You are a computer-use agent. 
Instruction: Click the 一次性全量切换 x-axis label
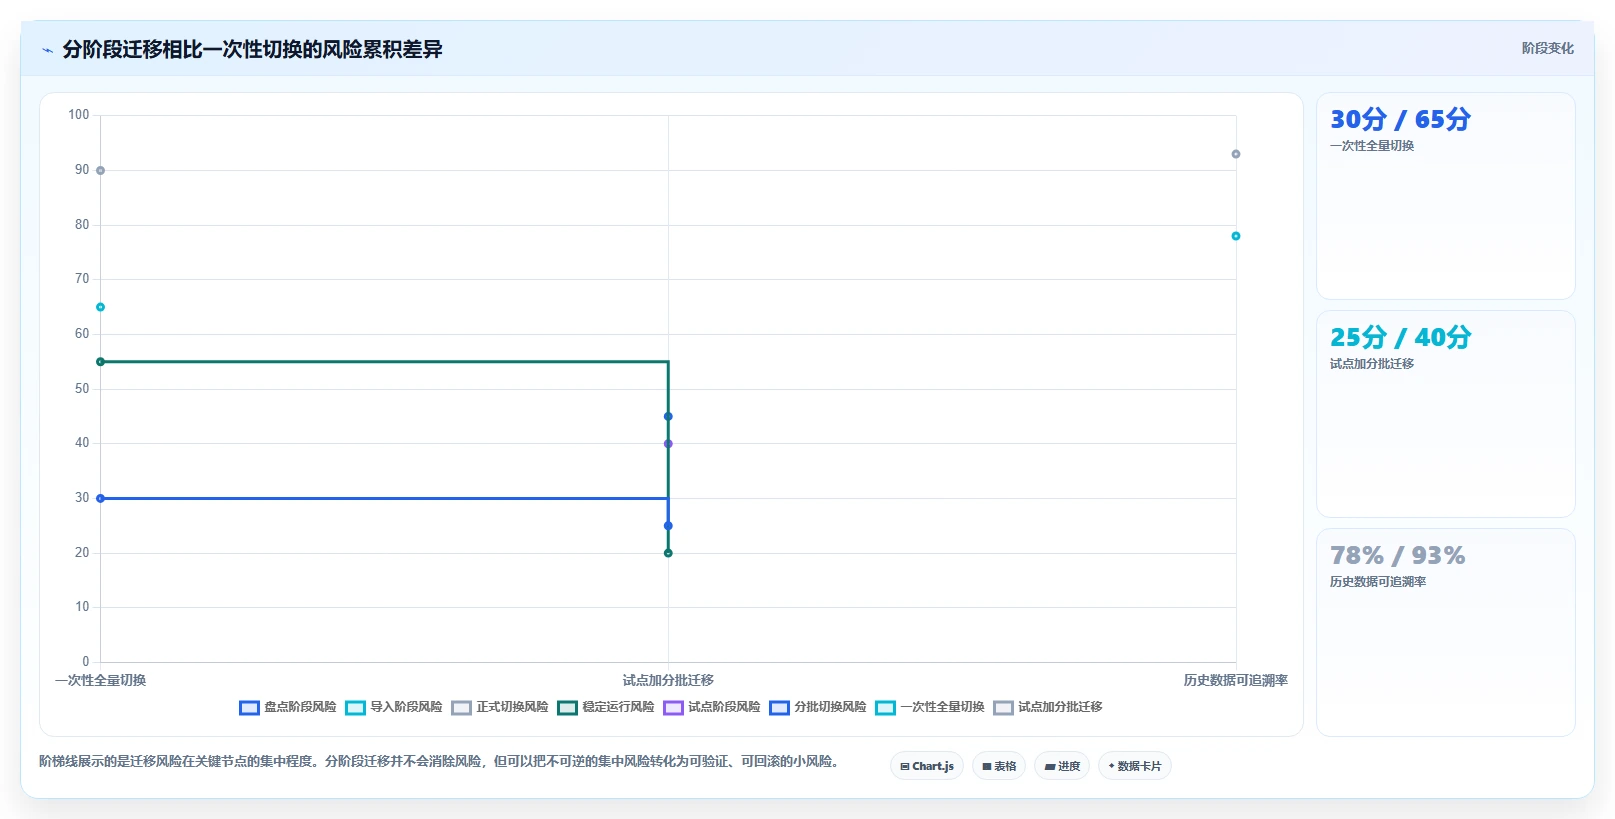tap(100, 680)
